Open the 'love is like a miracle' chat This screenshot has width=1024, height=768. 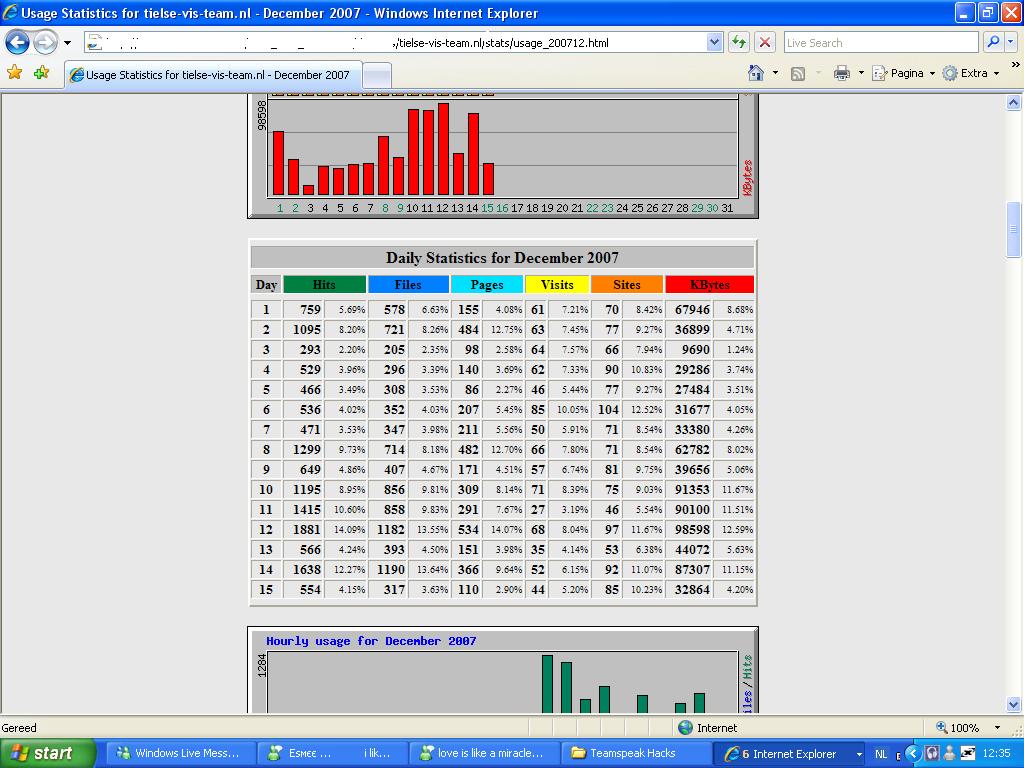[484, 754]
